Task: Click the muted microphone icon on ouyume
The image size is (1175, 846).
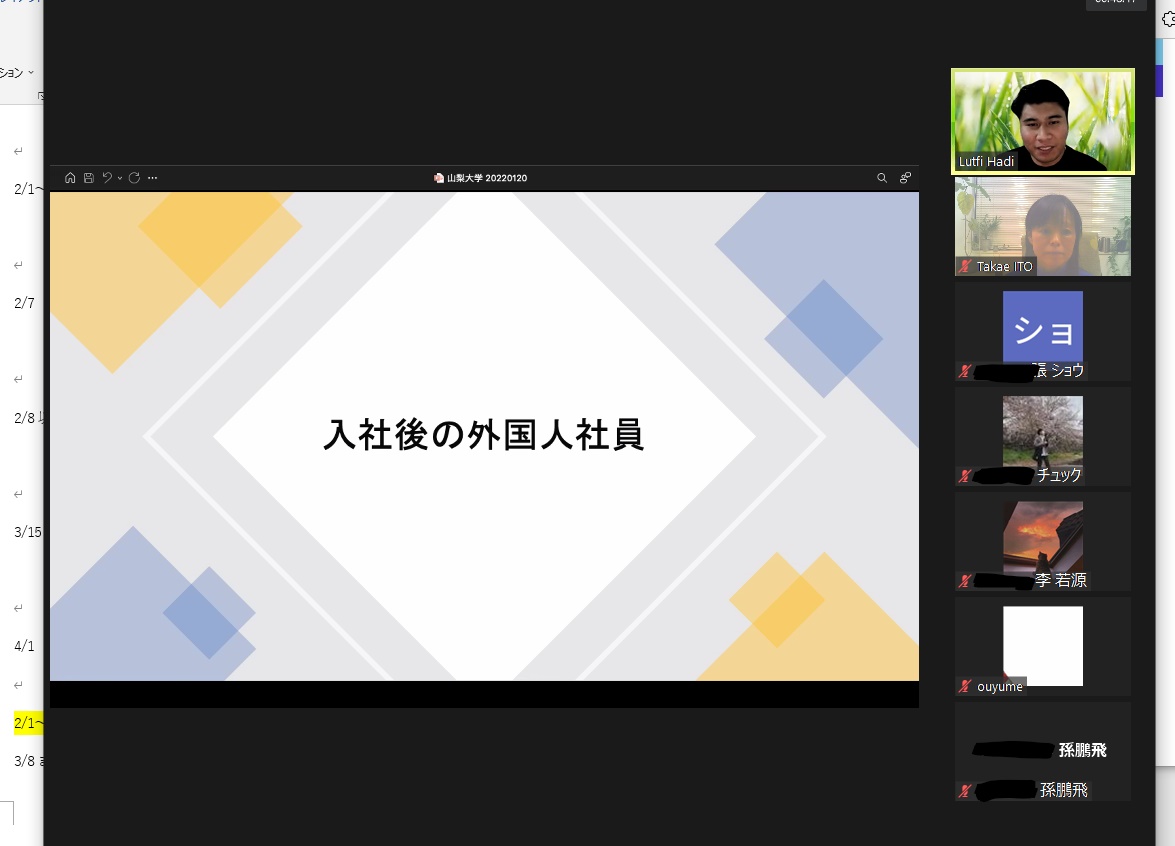Action: (965, 686)
